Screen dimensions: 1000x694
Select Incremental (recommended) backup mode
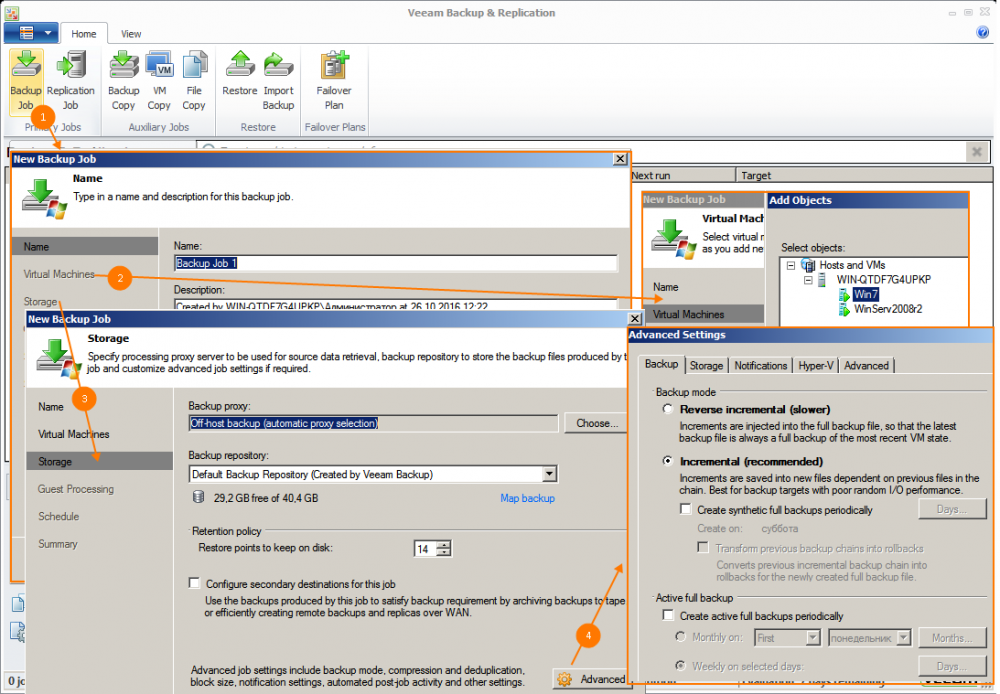tap(668, 461)
